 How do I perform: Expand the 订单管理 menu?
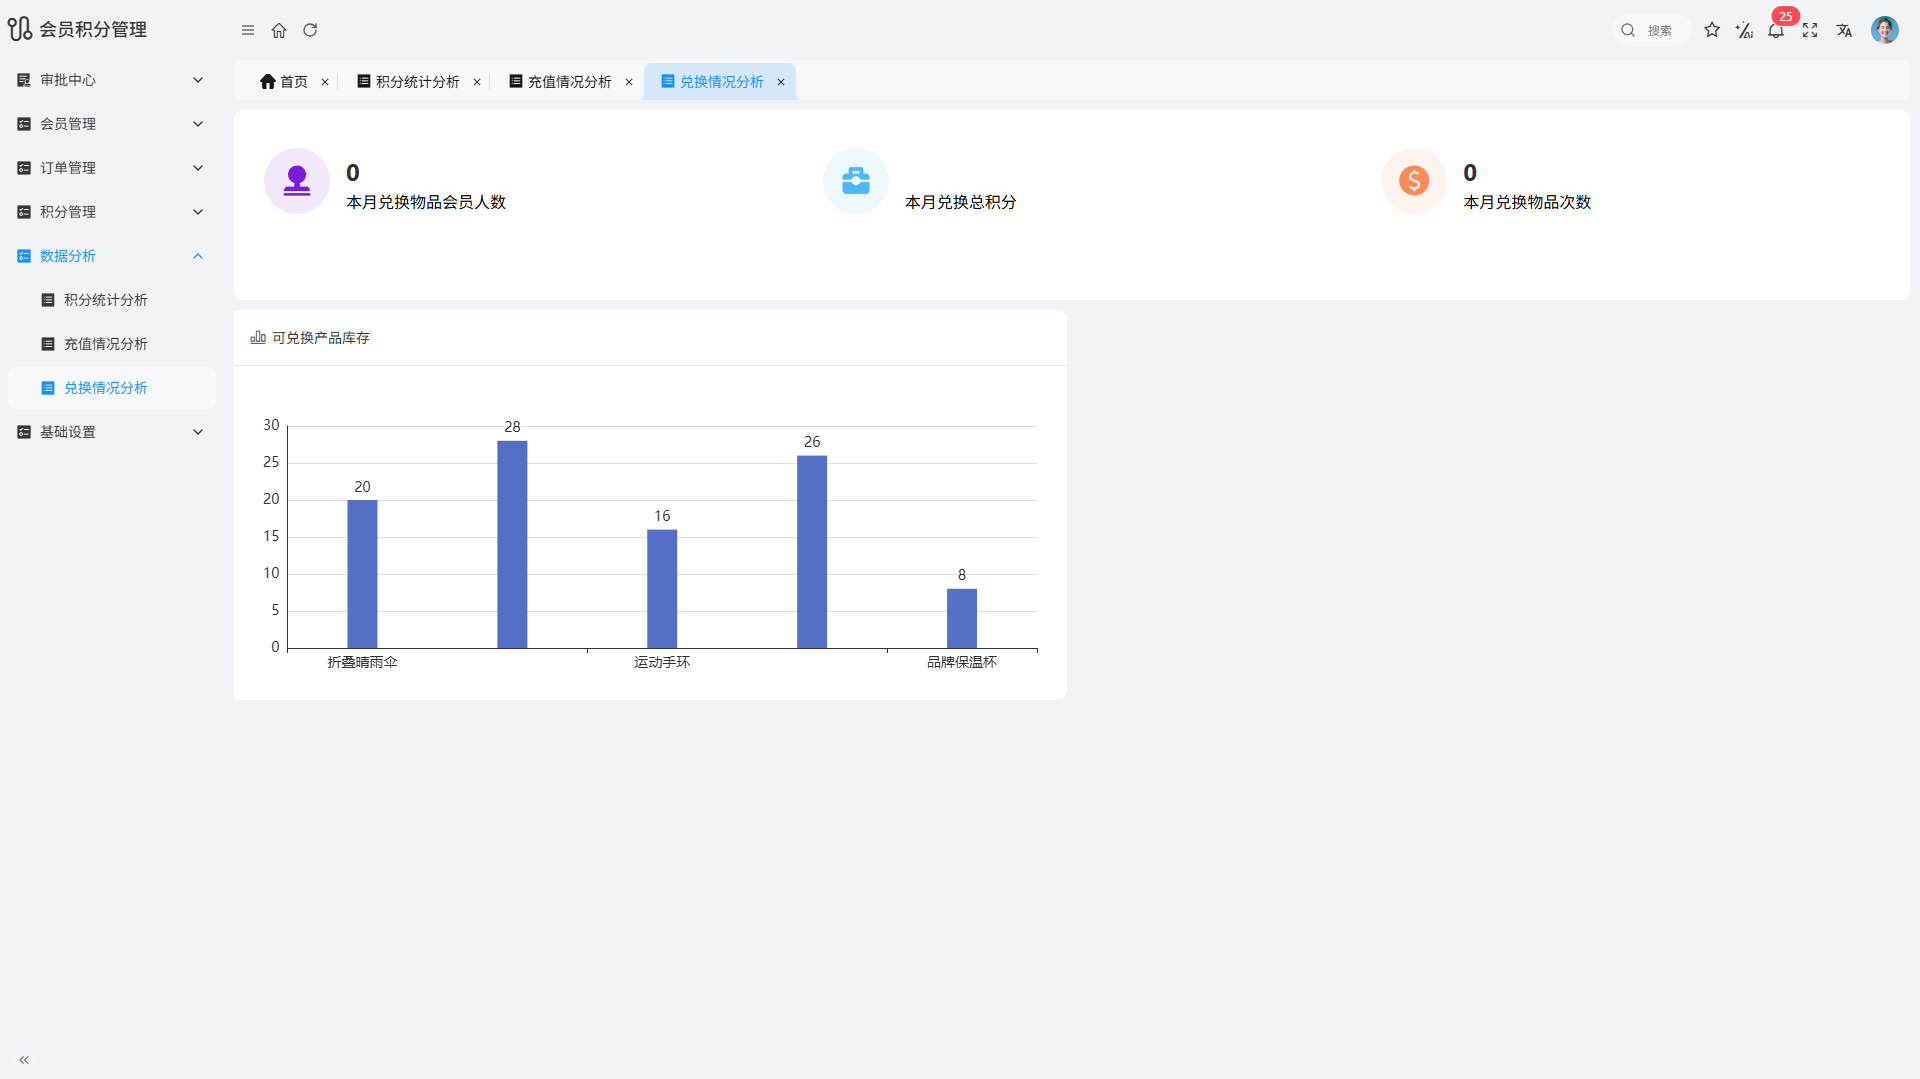tap(110, 168)
